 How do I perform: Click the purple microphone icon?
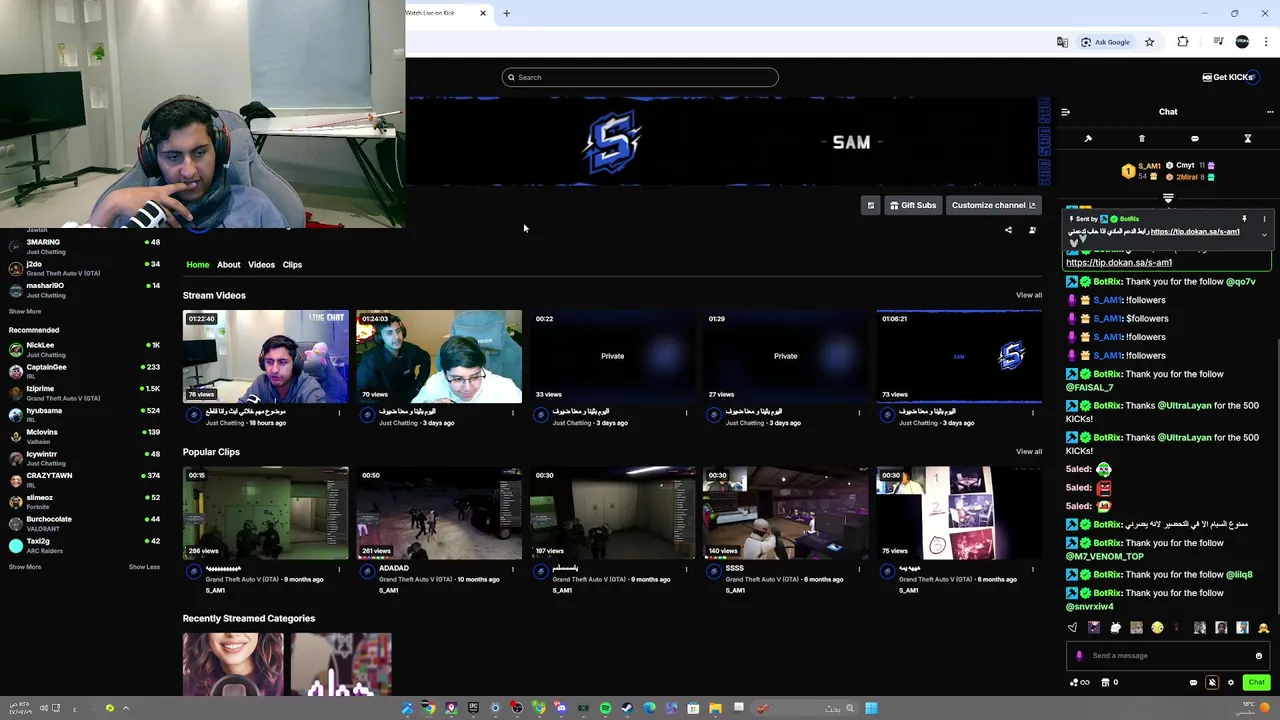pyautogui.click(x=1079, y=656)
